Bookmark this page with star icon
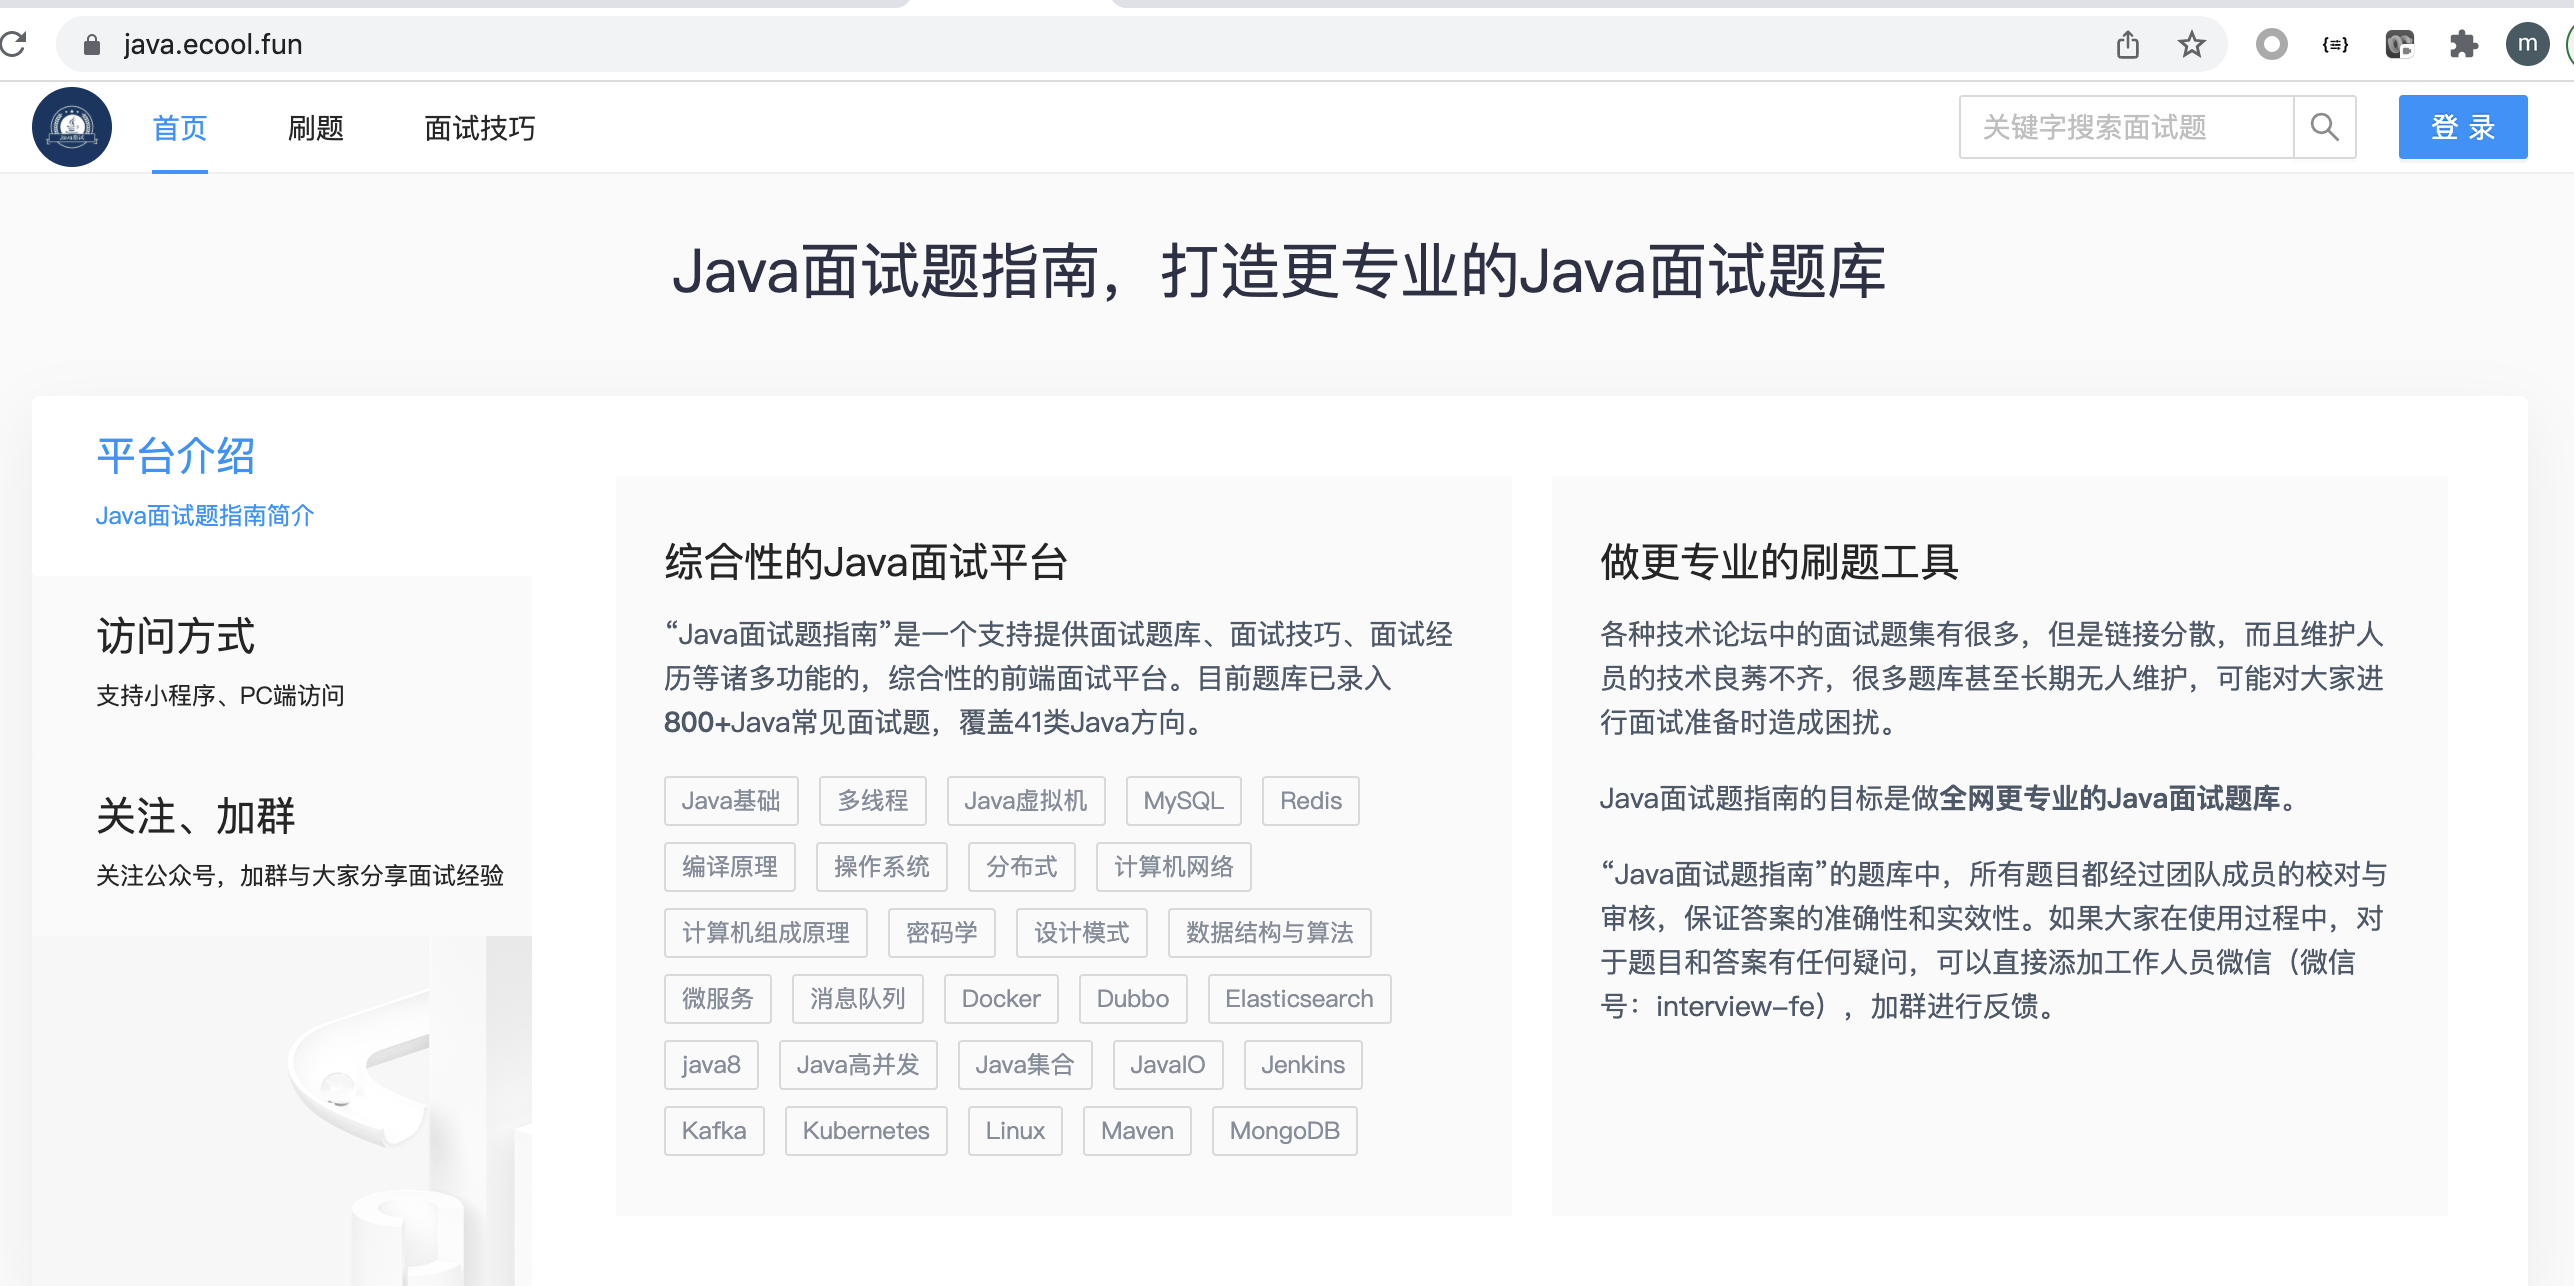2574x1286 pixels. coord(2192,44)
